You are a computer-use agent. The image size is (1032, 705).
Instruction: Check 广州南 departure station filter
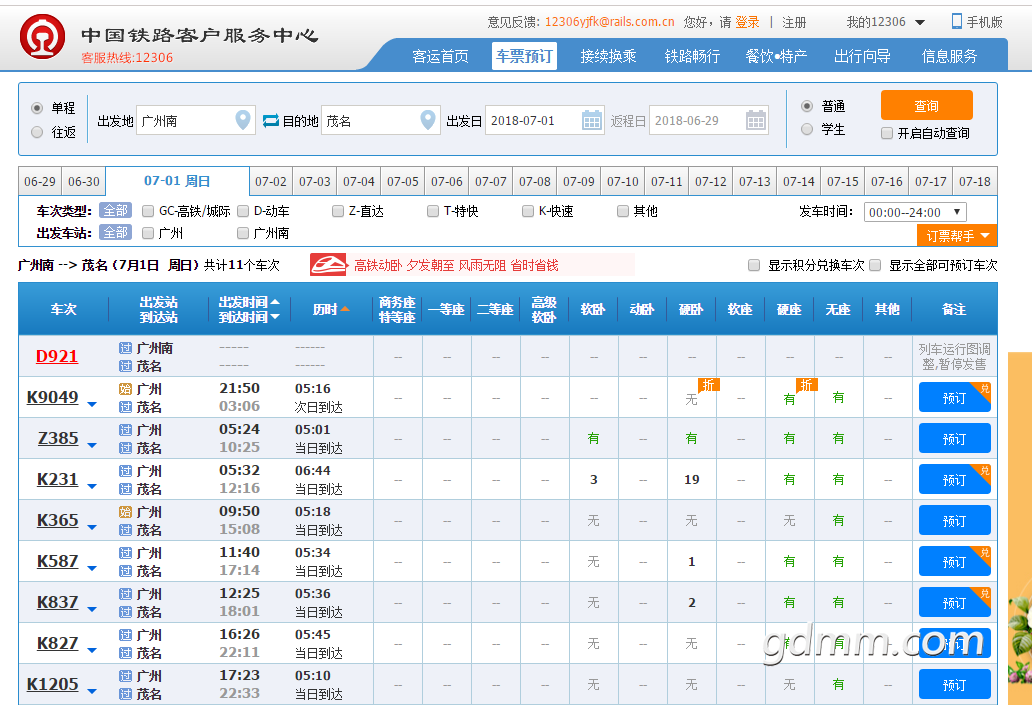tap(243, 233)
